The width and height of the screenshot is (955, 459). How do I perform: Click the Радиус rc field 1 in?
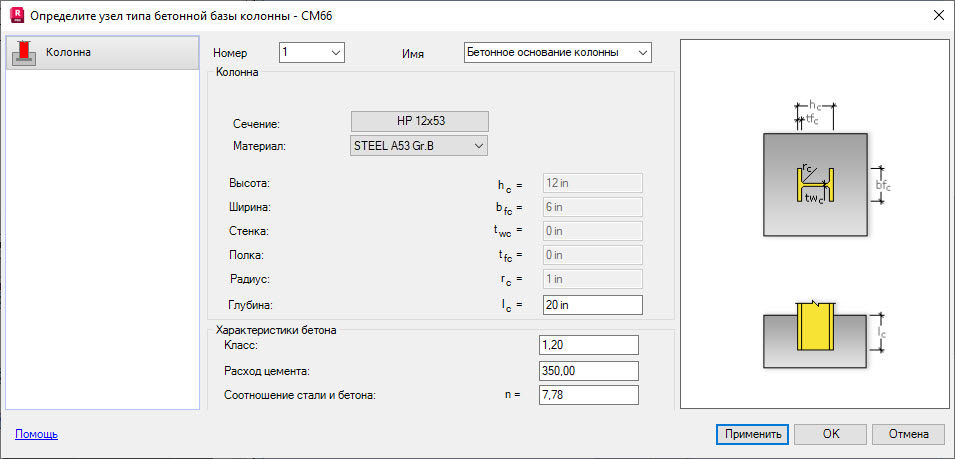(592, 279)
